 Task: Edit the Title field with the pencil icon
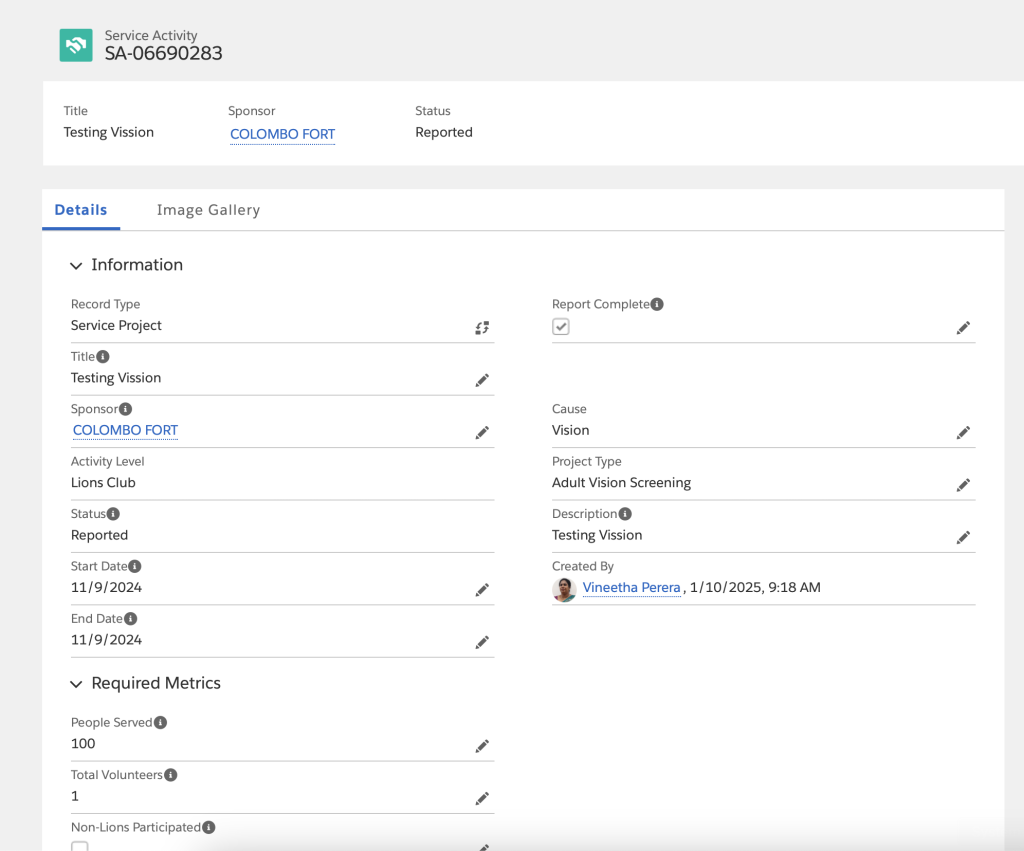click(482, 380)
